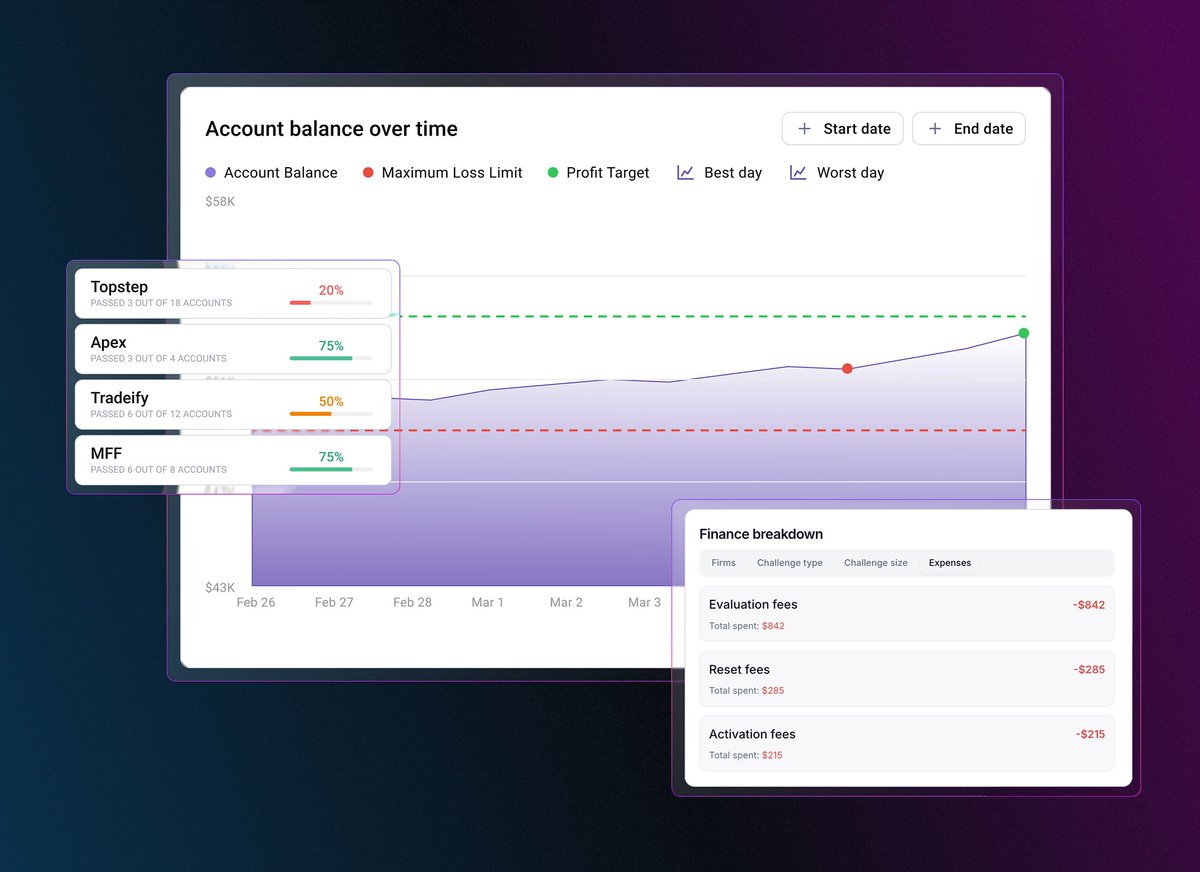Toggle the Profit Target legend label
Image resolution: width=1200 pixels, height=872 pixels.
tap(608, 173)
